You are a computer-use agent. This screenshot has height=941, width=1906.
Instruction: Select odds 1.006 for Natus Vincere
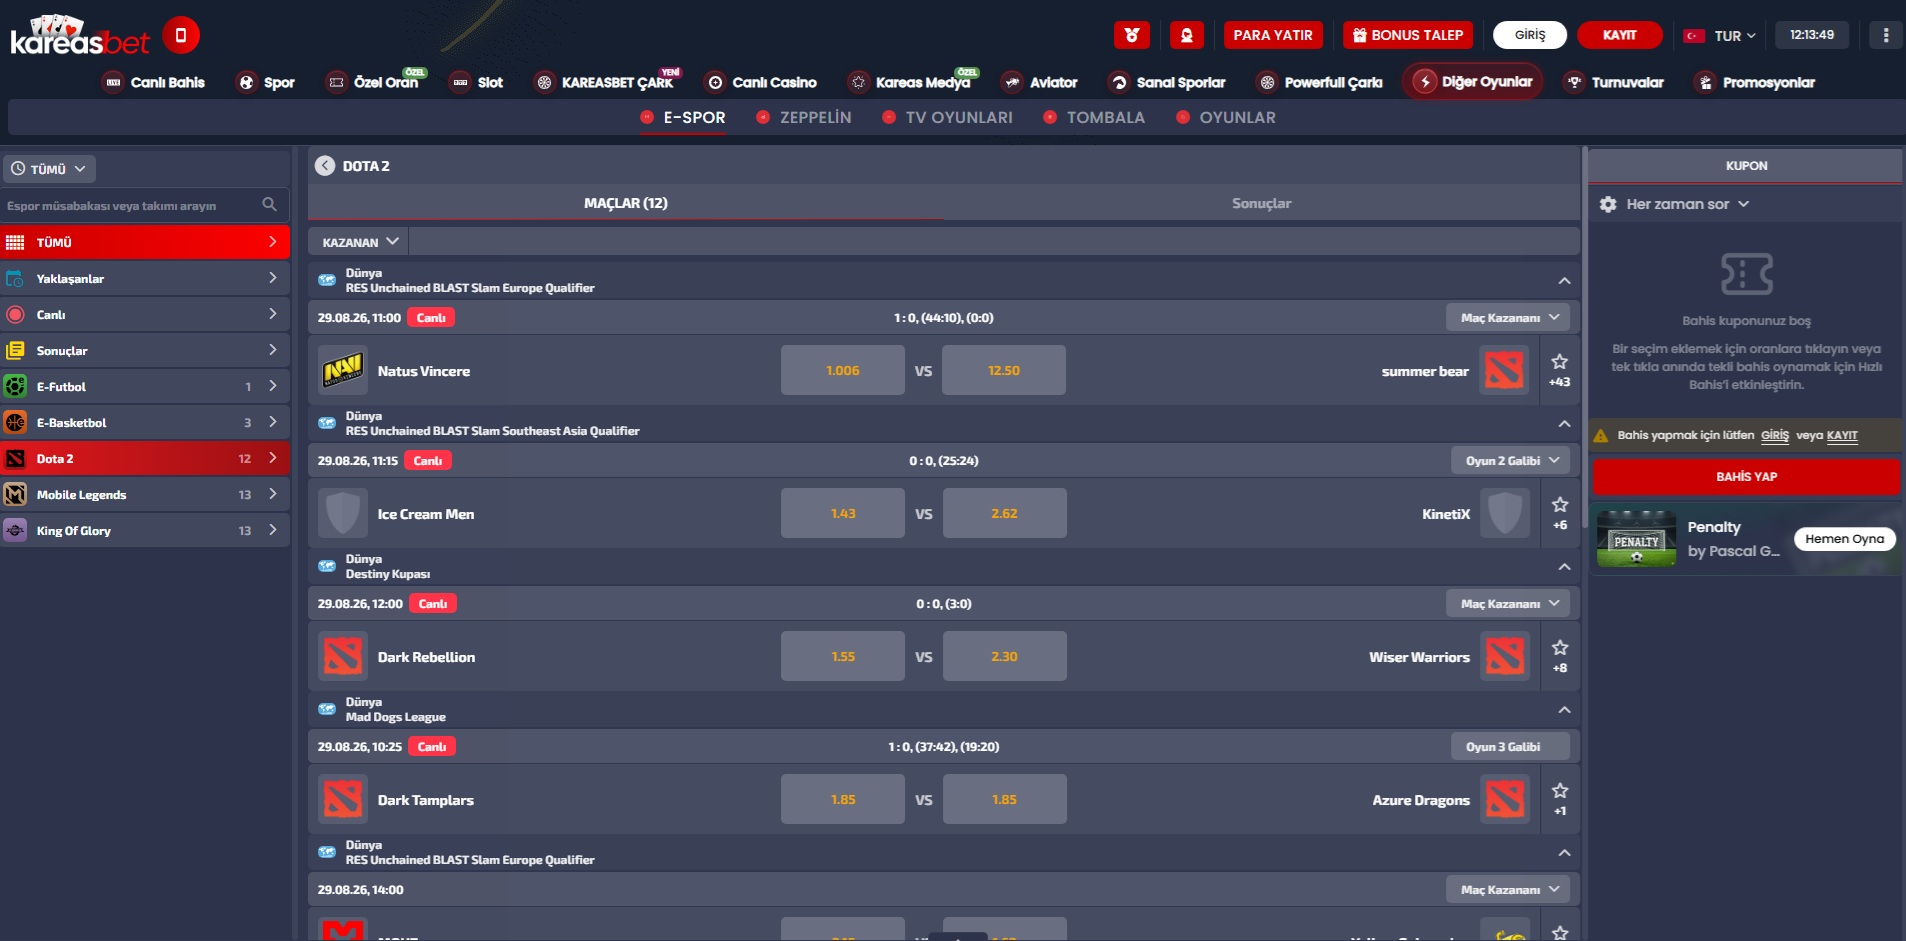point(843,370)
